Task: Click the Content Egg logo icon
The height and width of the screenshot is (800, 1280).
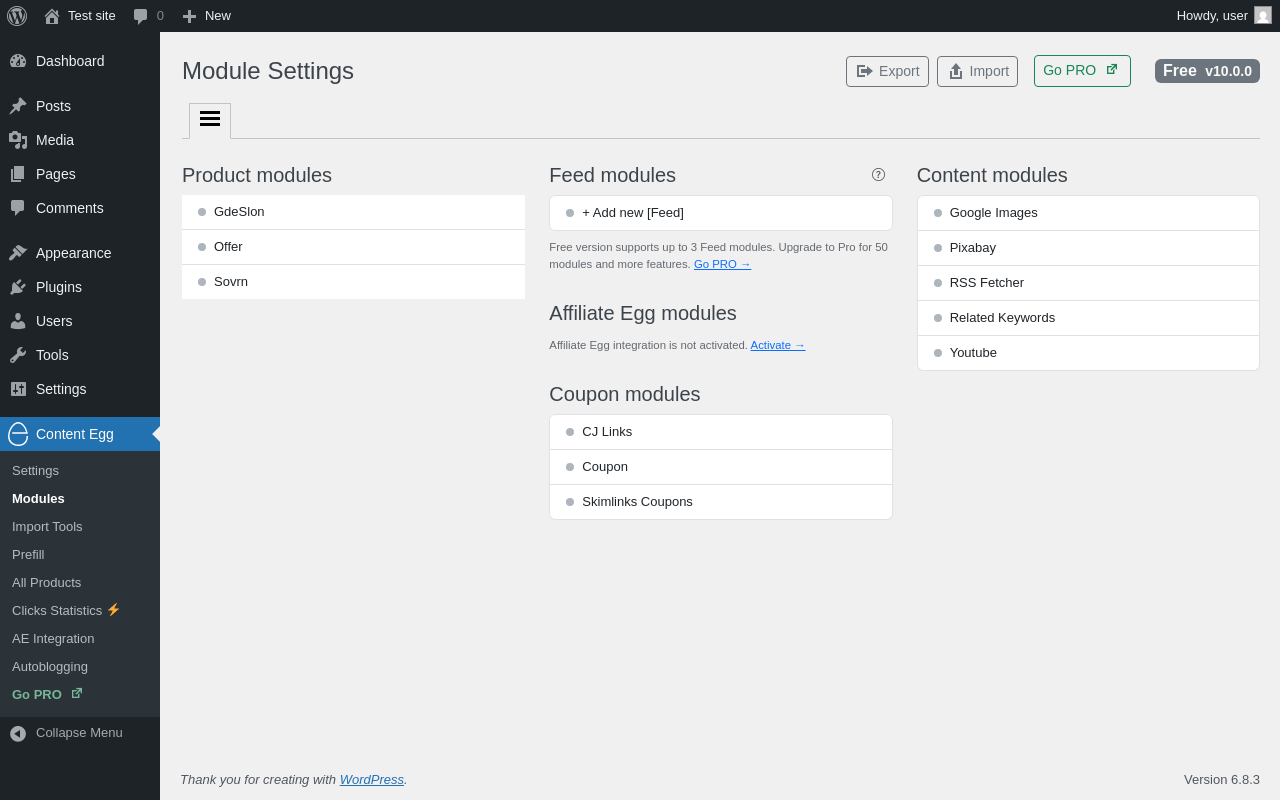Action: (x=18, y=434)
